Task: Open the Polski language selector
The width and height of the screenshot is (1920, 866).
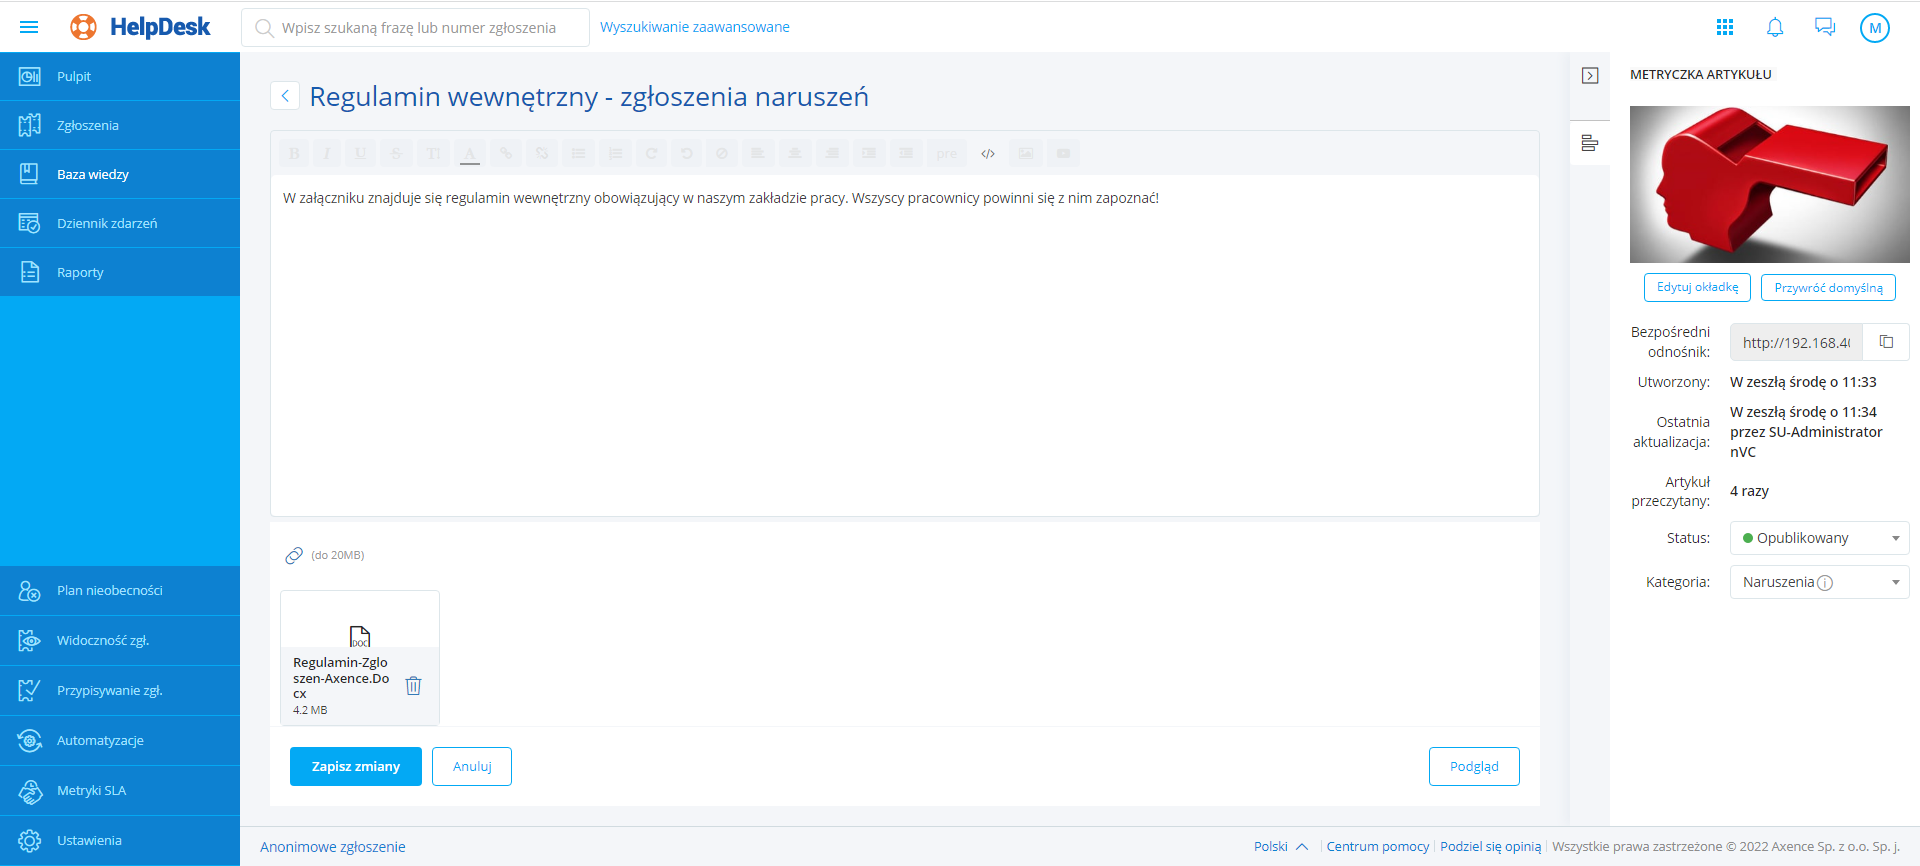Action: pyautogui.click(x=1280, y=846)
